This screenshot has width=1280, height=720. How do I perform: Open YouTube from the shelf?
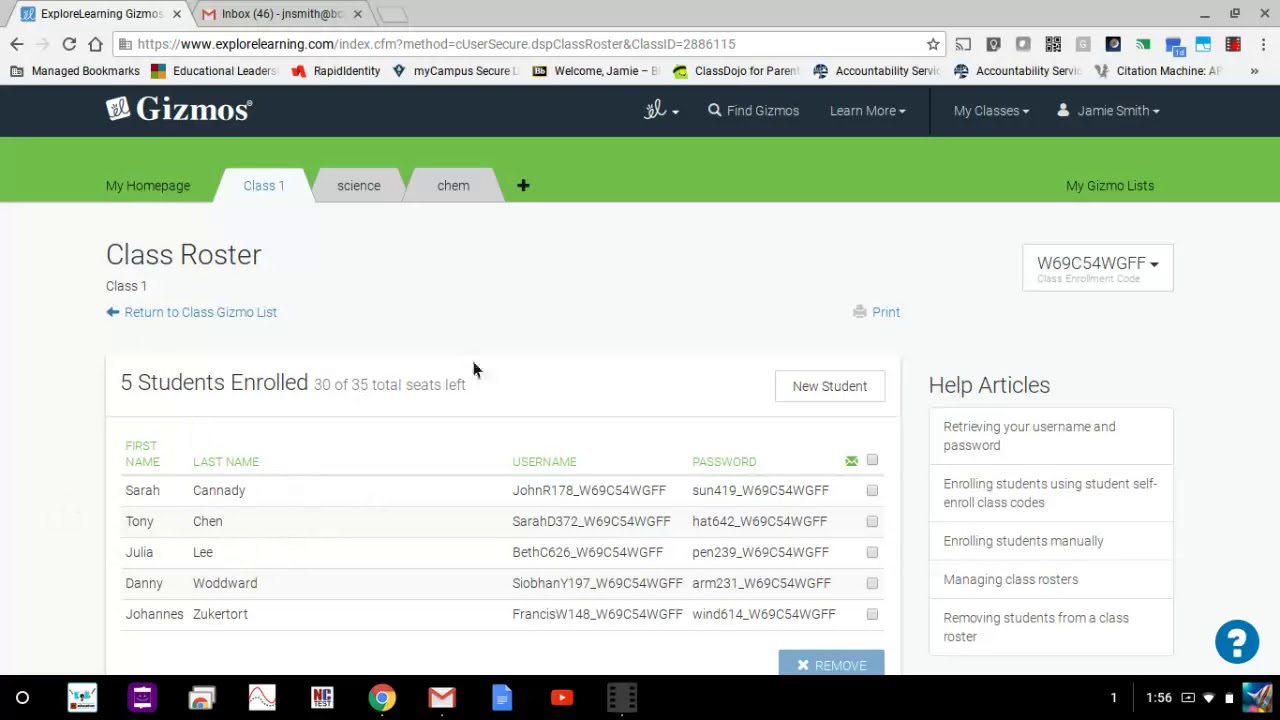[562, 698]
